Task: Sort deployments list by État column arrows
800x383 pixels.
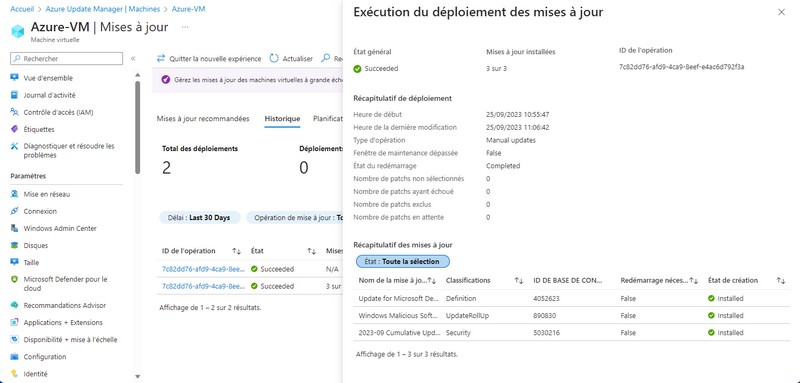Action: 311,251
